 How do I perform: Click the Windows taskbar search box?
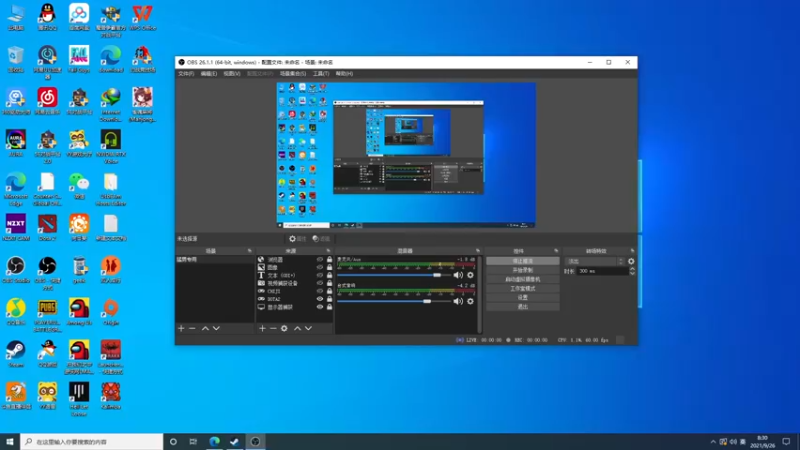click(92, 442)
